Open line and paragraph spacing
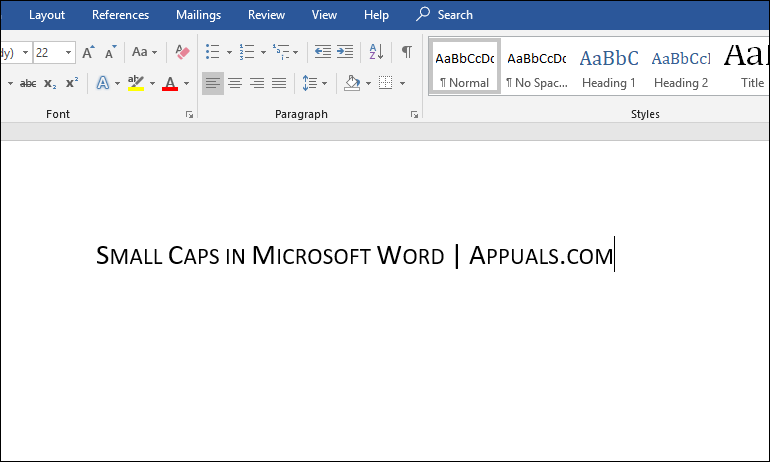The height and width of the screenshot is (462, 770). 310,83
